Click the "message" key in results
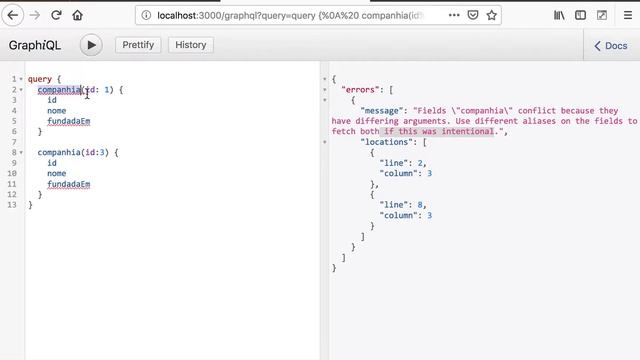 pos(382,111)
